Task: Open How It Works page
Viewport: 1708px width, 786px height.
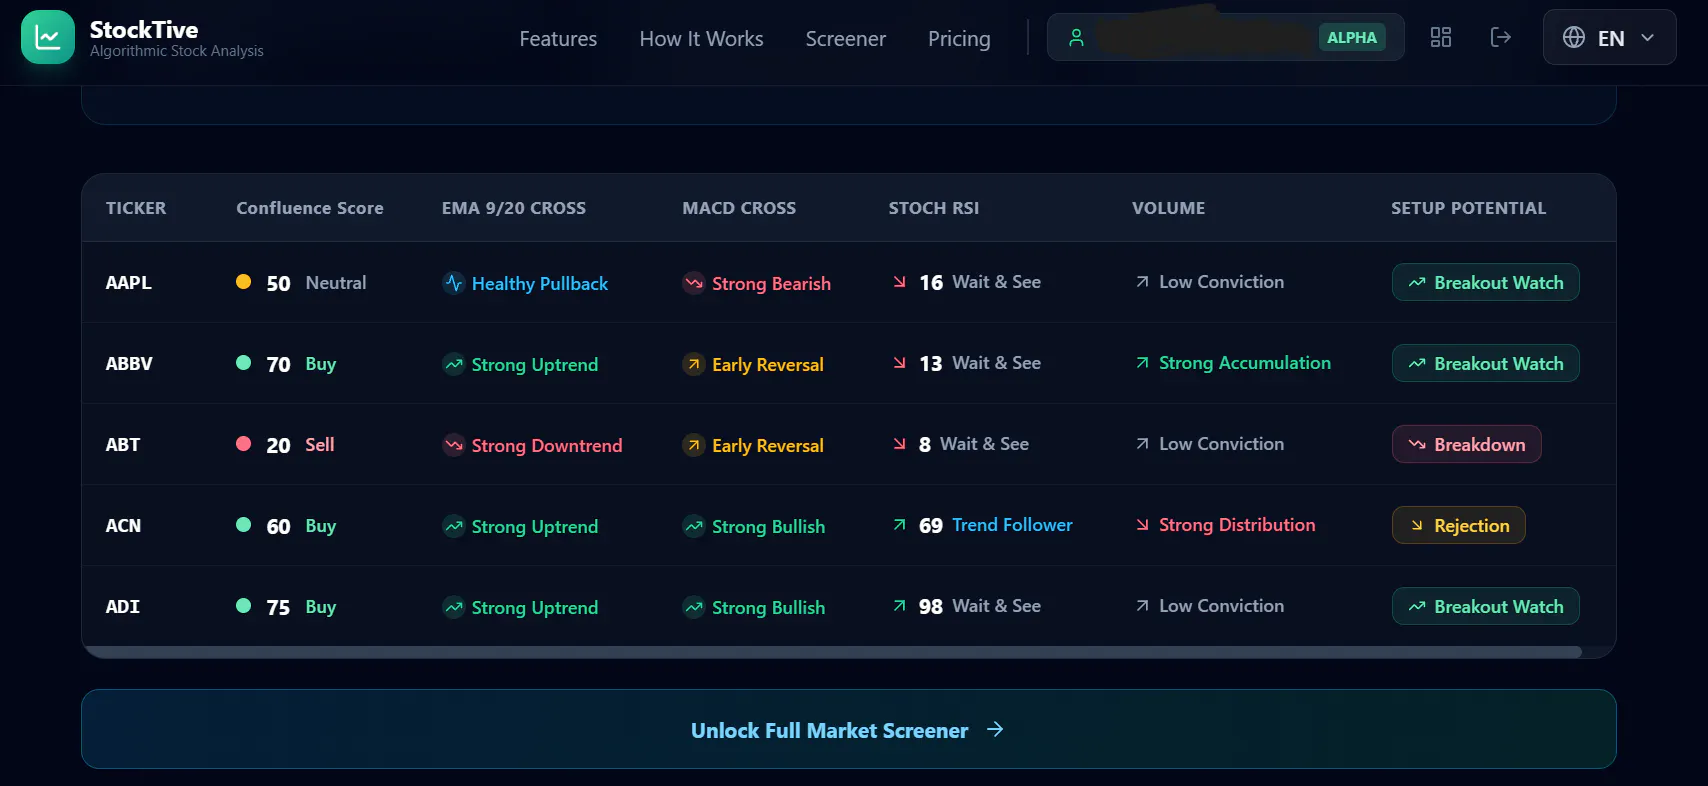Action: (701, 38)
